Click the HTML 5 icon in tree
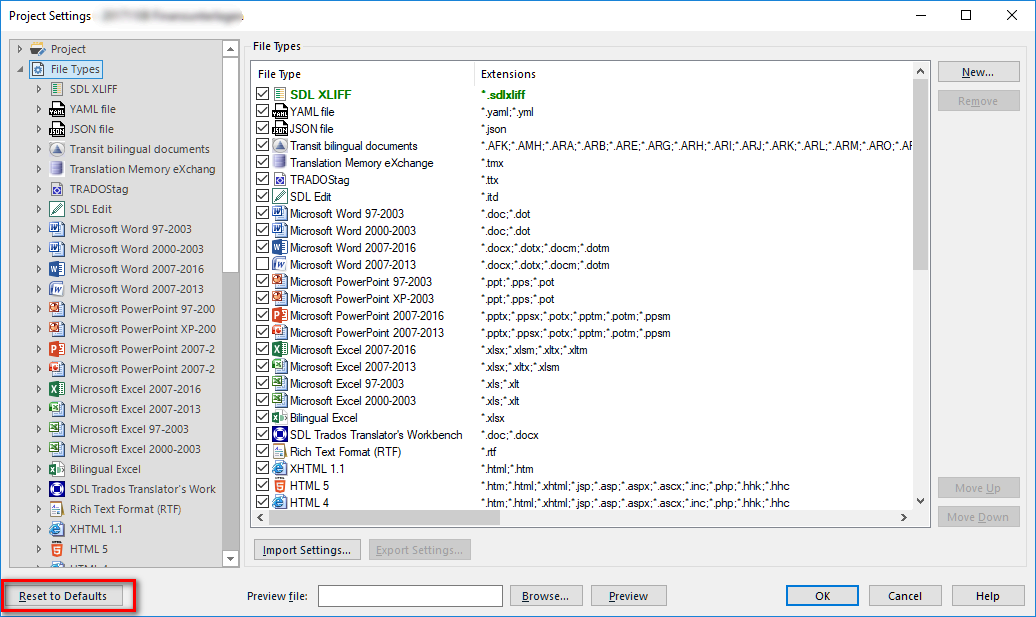The width and height of the screenshot is (1036, 617). 57,549
